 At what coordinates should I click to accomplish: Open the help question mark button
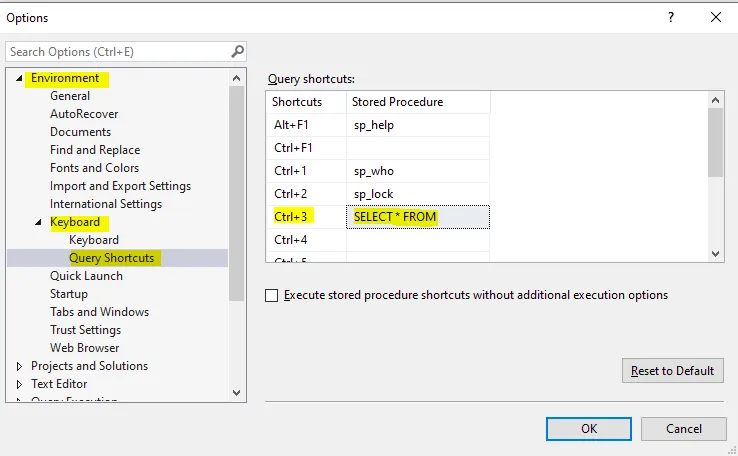[x=671, y=17]
